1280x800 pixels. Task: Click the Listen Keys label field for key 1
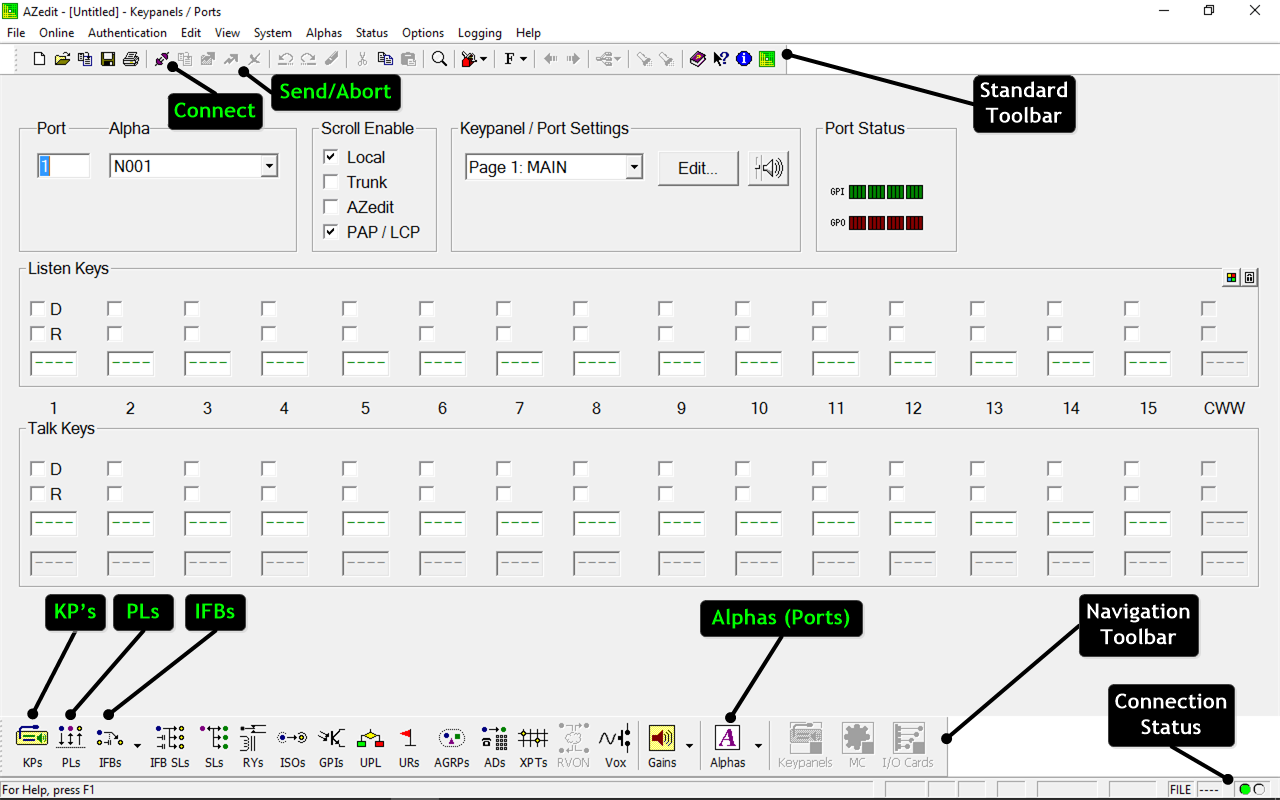pos(53,364)
